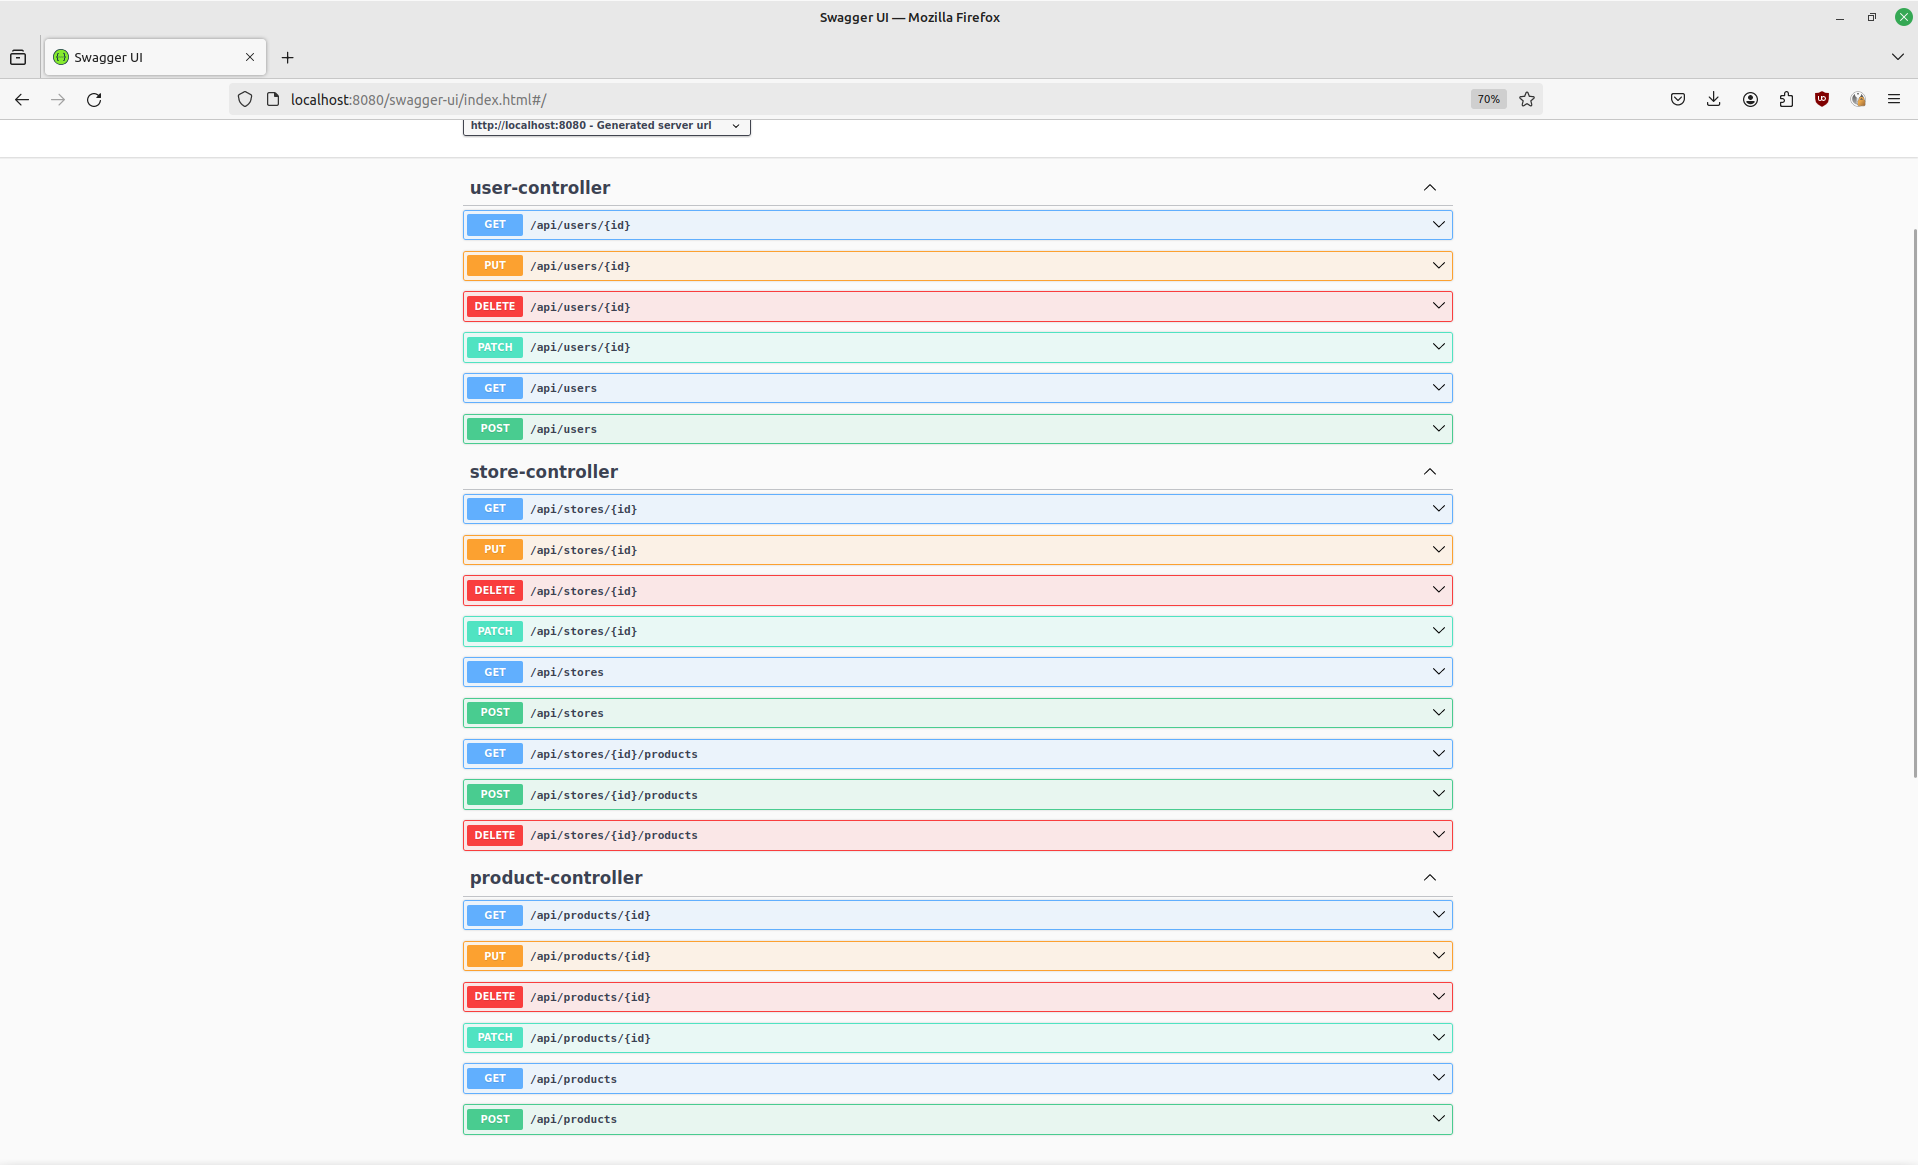
Task: Reload the Swagger UI page
Action: coord(94,99)
